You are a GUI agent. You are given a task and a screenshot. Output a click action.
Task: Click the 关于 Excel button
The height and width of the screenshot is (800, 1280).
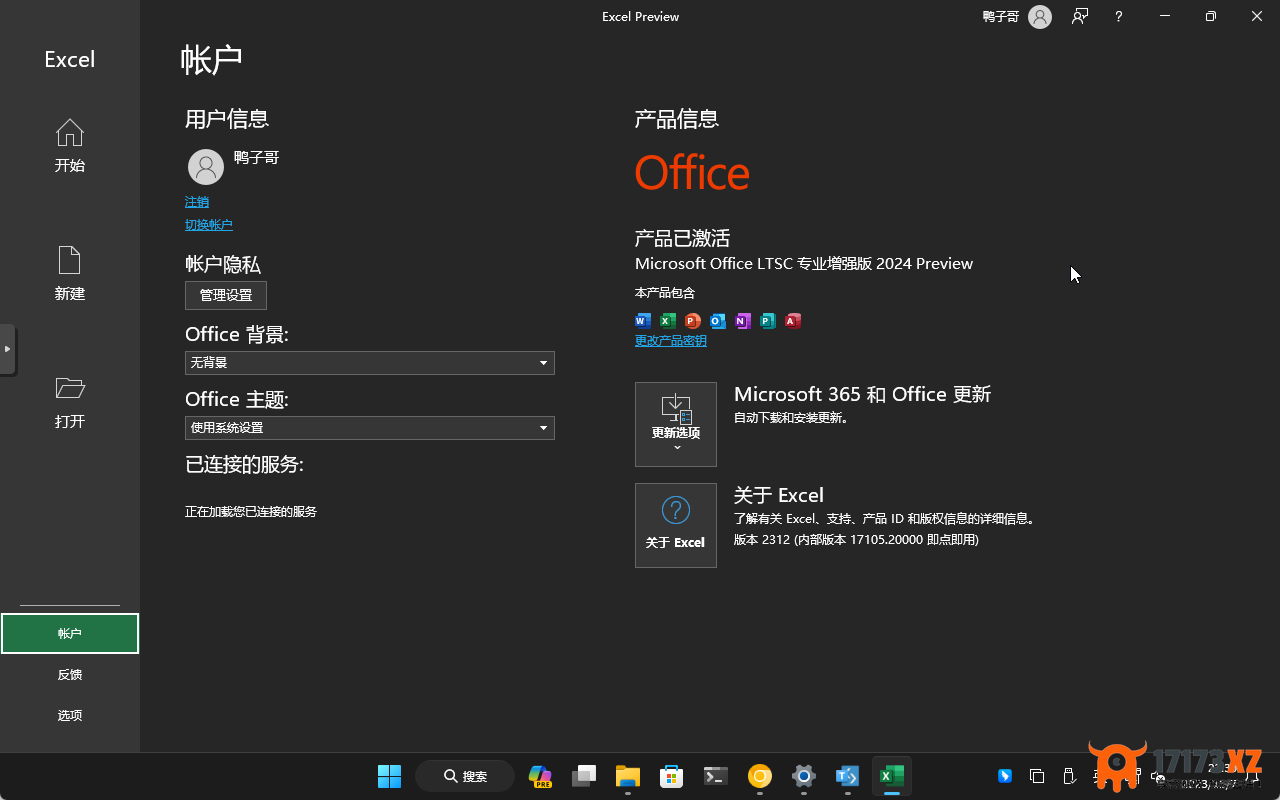(676, 525)
